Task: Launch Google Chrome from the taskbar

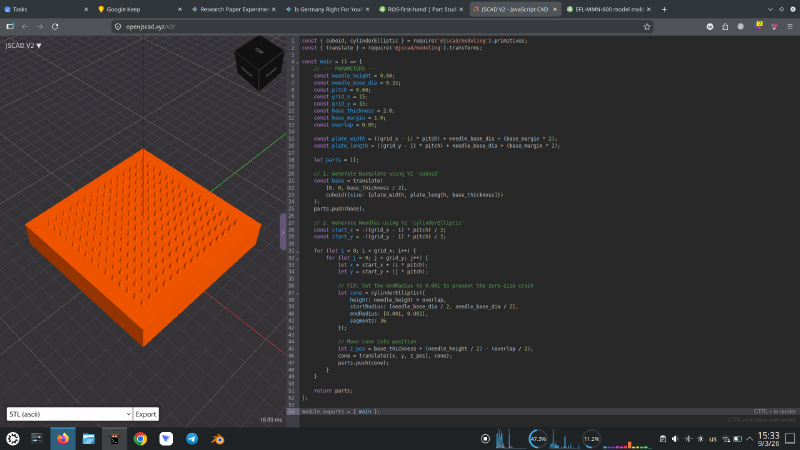Action: (x=140, y=439)
